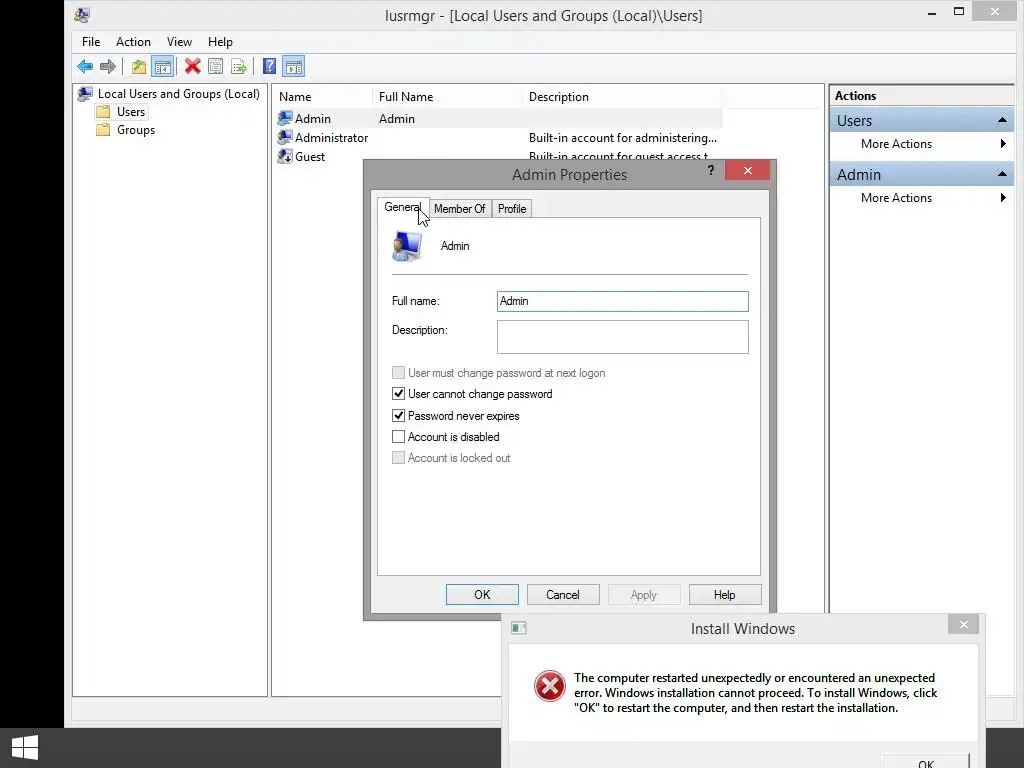Click Account is locked out checkbox
This screenshot has height=768, width=1024.
point(398,458)
